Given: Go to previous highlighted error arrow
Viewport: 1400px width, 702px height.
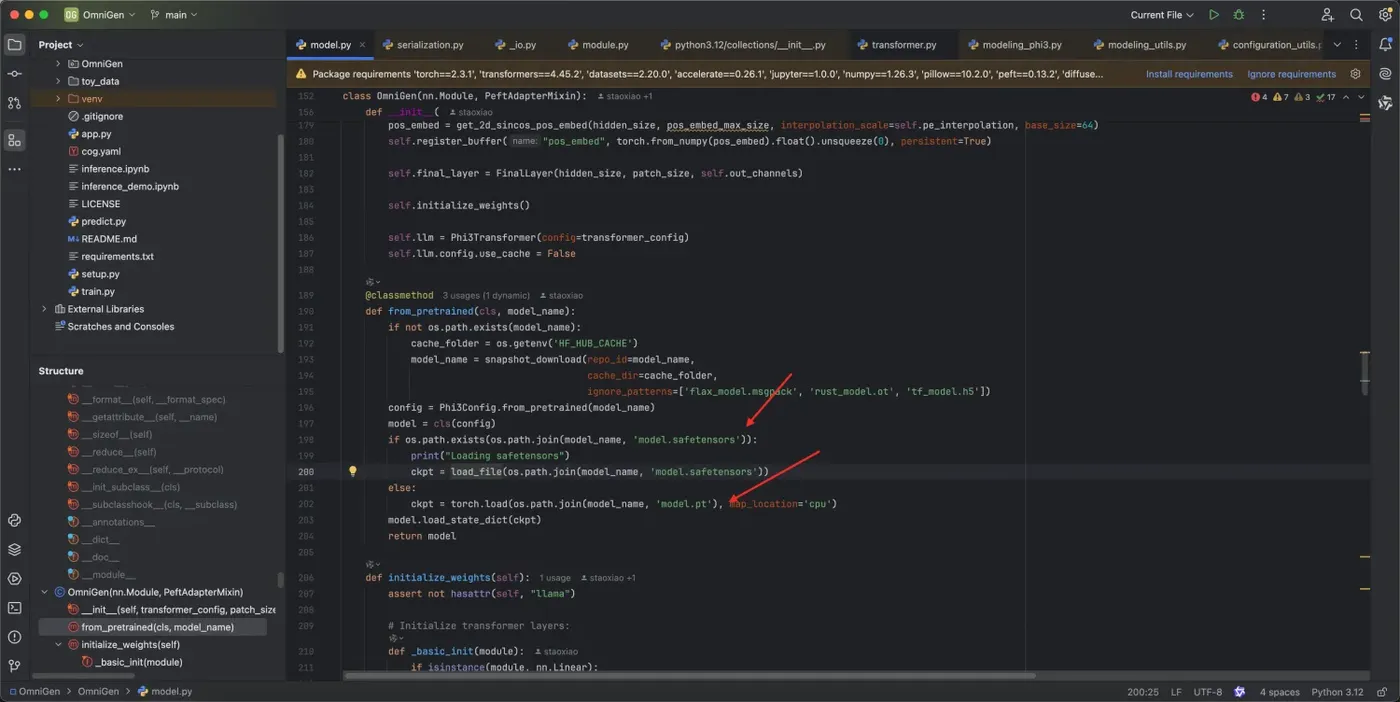Looking at the screenshot, I should click(x=1346, y=97).
